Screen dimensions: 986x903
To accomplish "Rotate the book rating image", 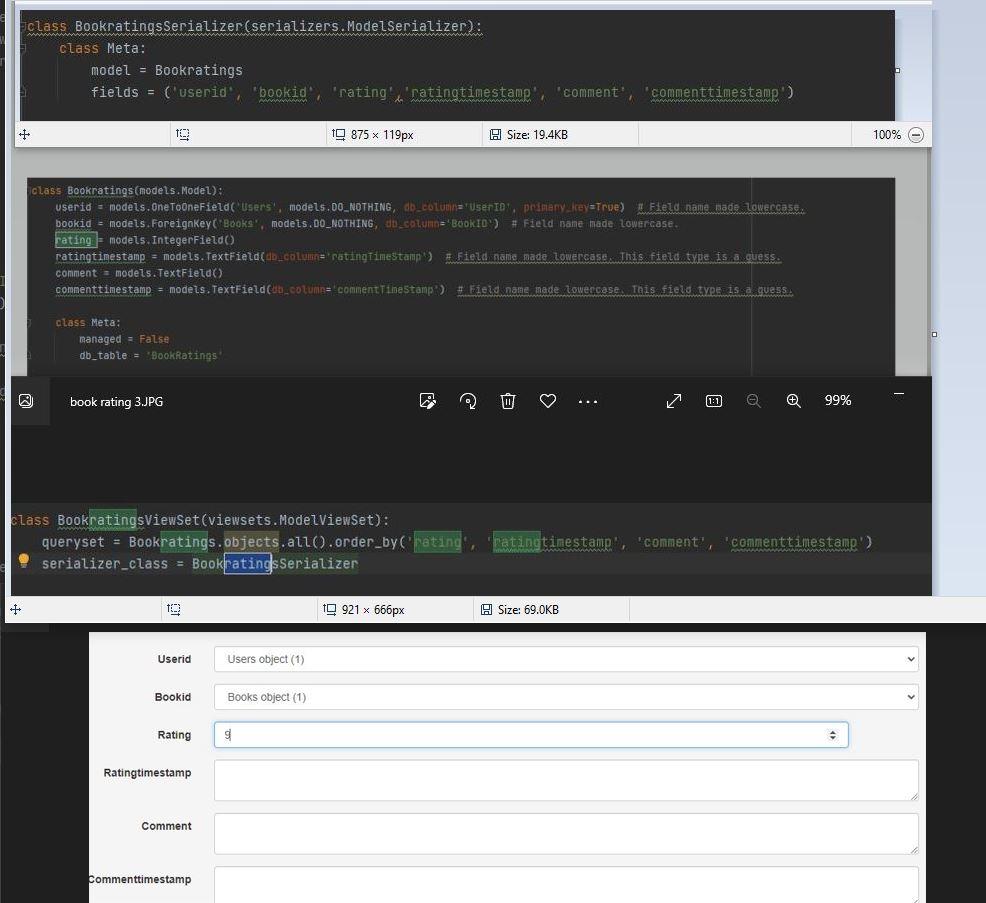I will [x=468, y=401].
